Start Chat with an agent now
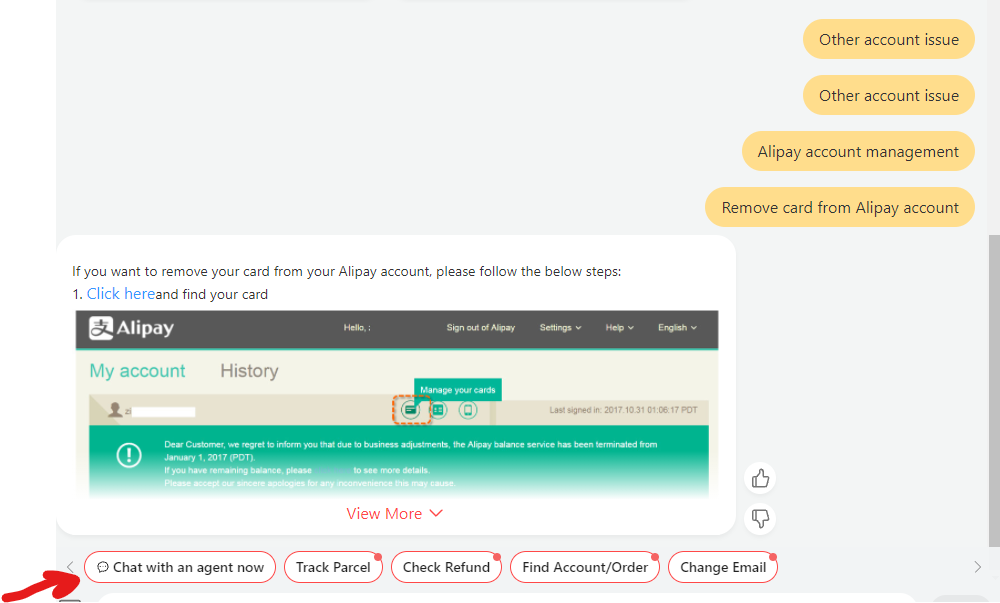The image size is (1000, 603). [180, 567]
